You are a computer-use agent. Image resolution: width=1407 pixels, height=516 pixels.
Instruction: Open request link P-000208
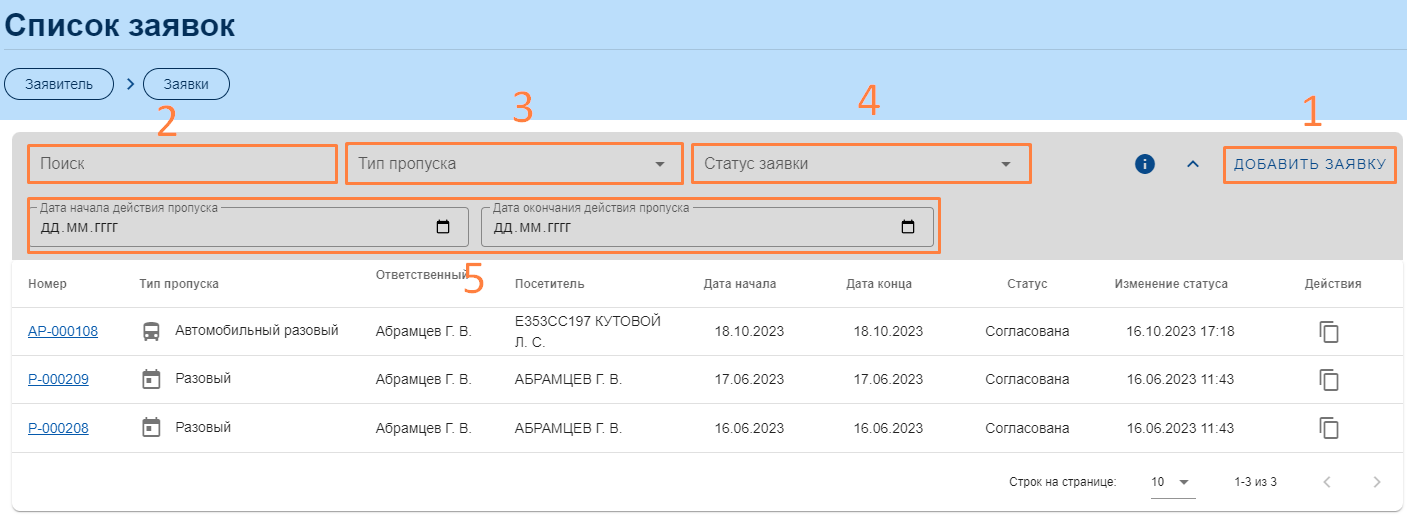(x=58, y=428)
